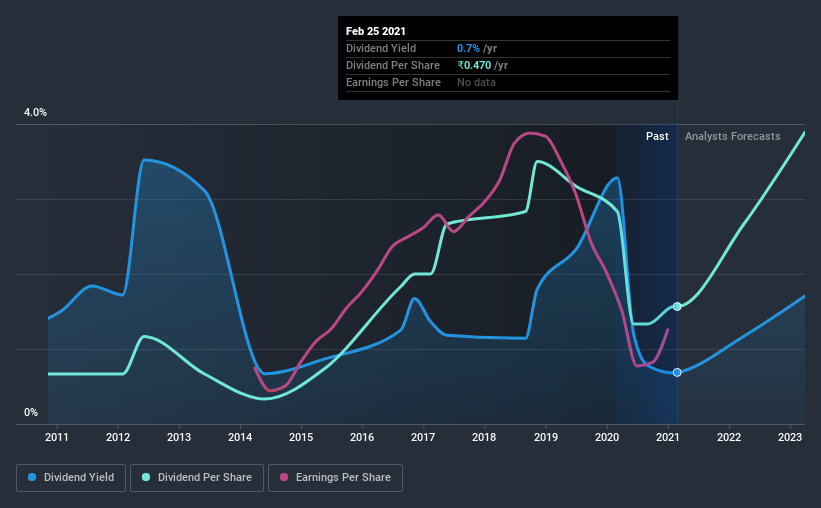This screenshot has width=821, height=508.
Task: Click the 2011 x-axis label
Action: pos(57,437)
